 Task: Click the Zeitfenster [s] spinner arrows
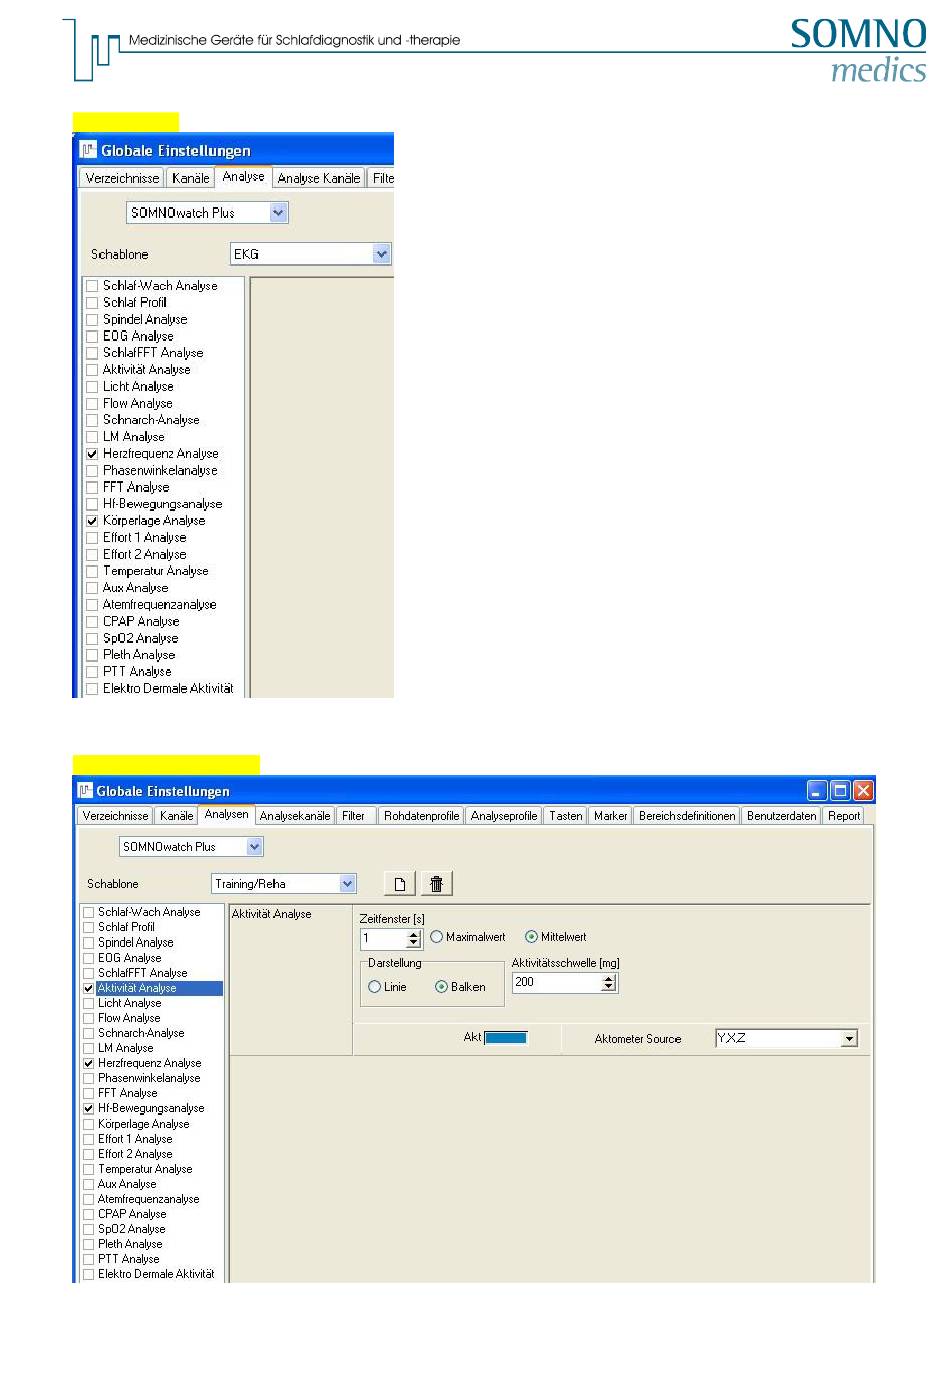414,939
